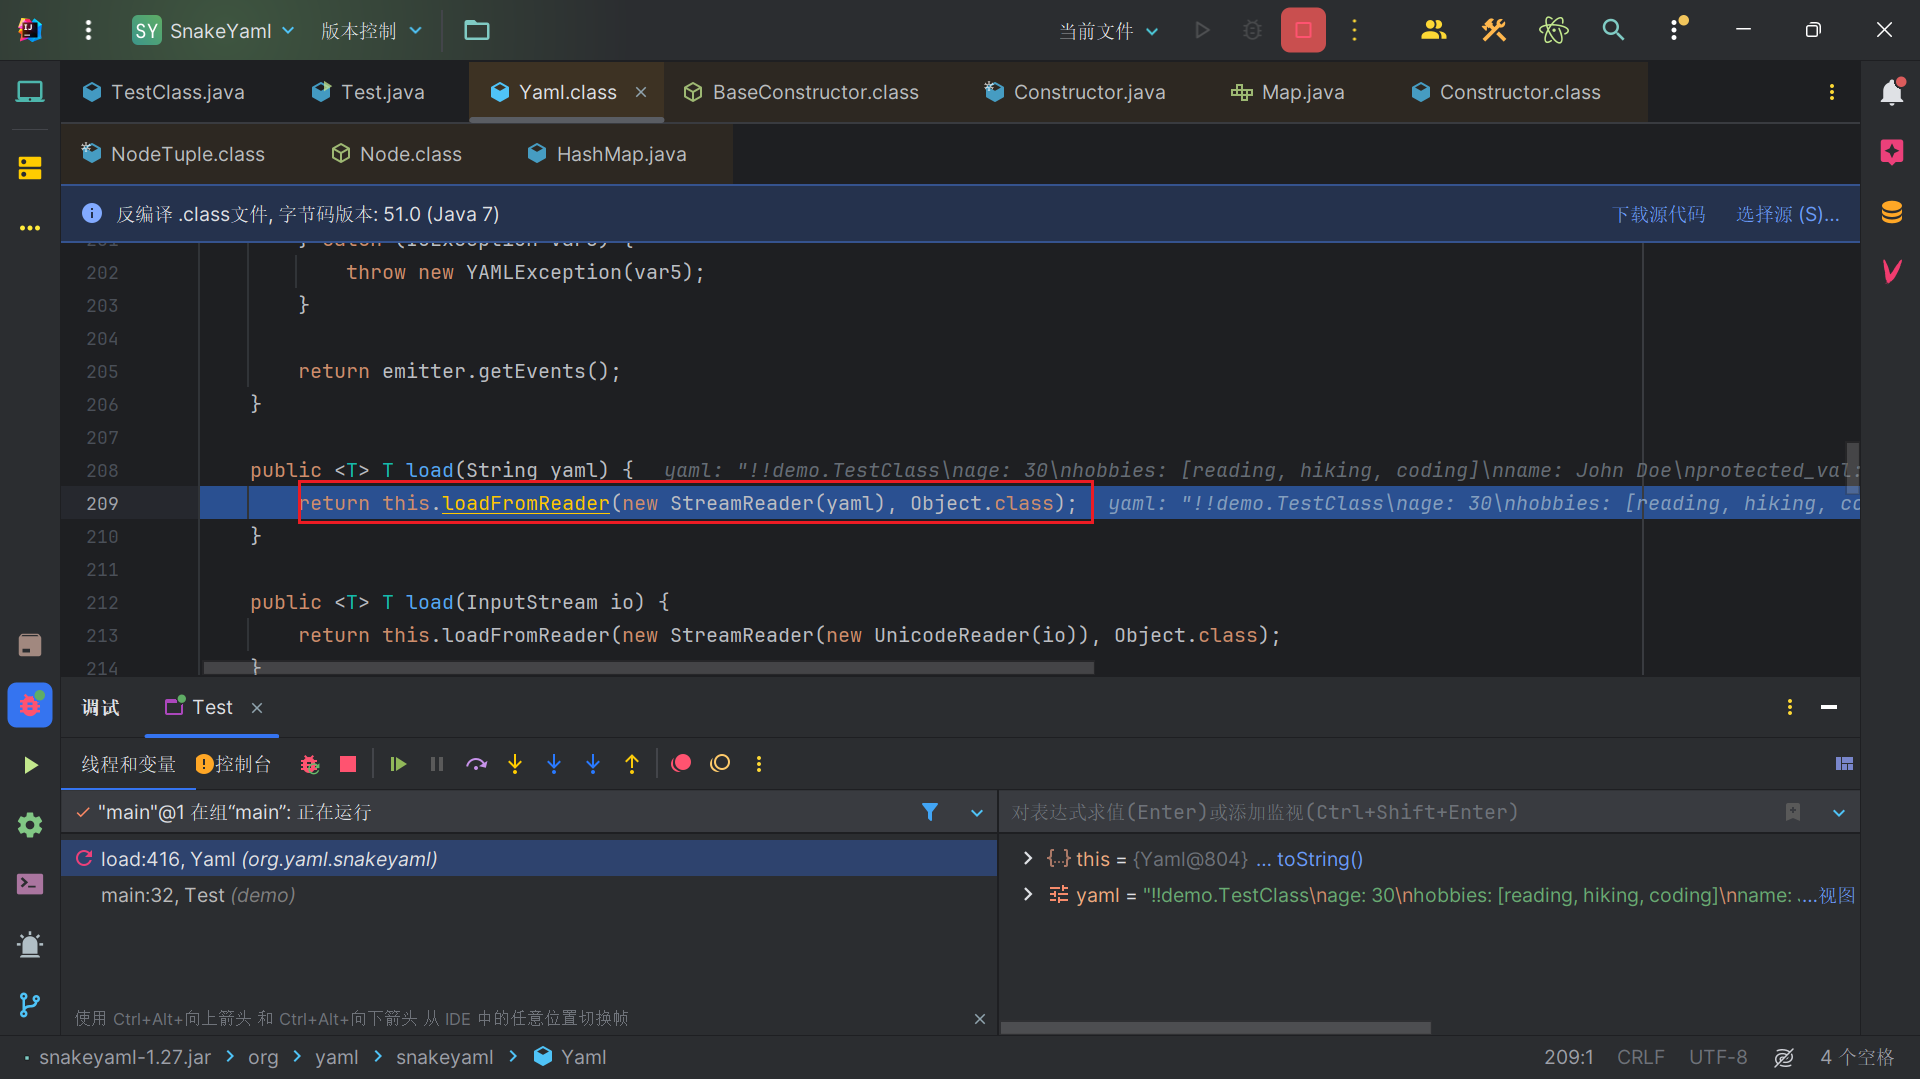The width and height of the screenshot is (1920, 1079).
Task: Open Node.class tab
Action: (x=397, y=154)
